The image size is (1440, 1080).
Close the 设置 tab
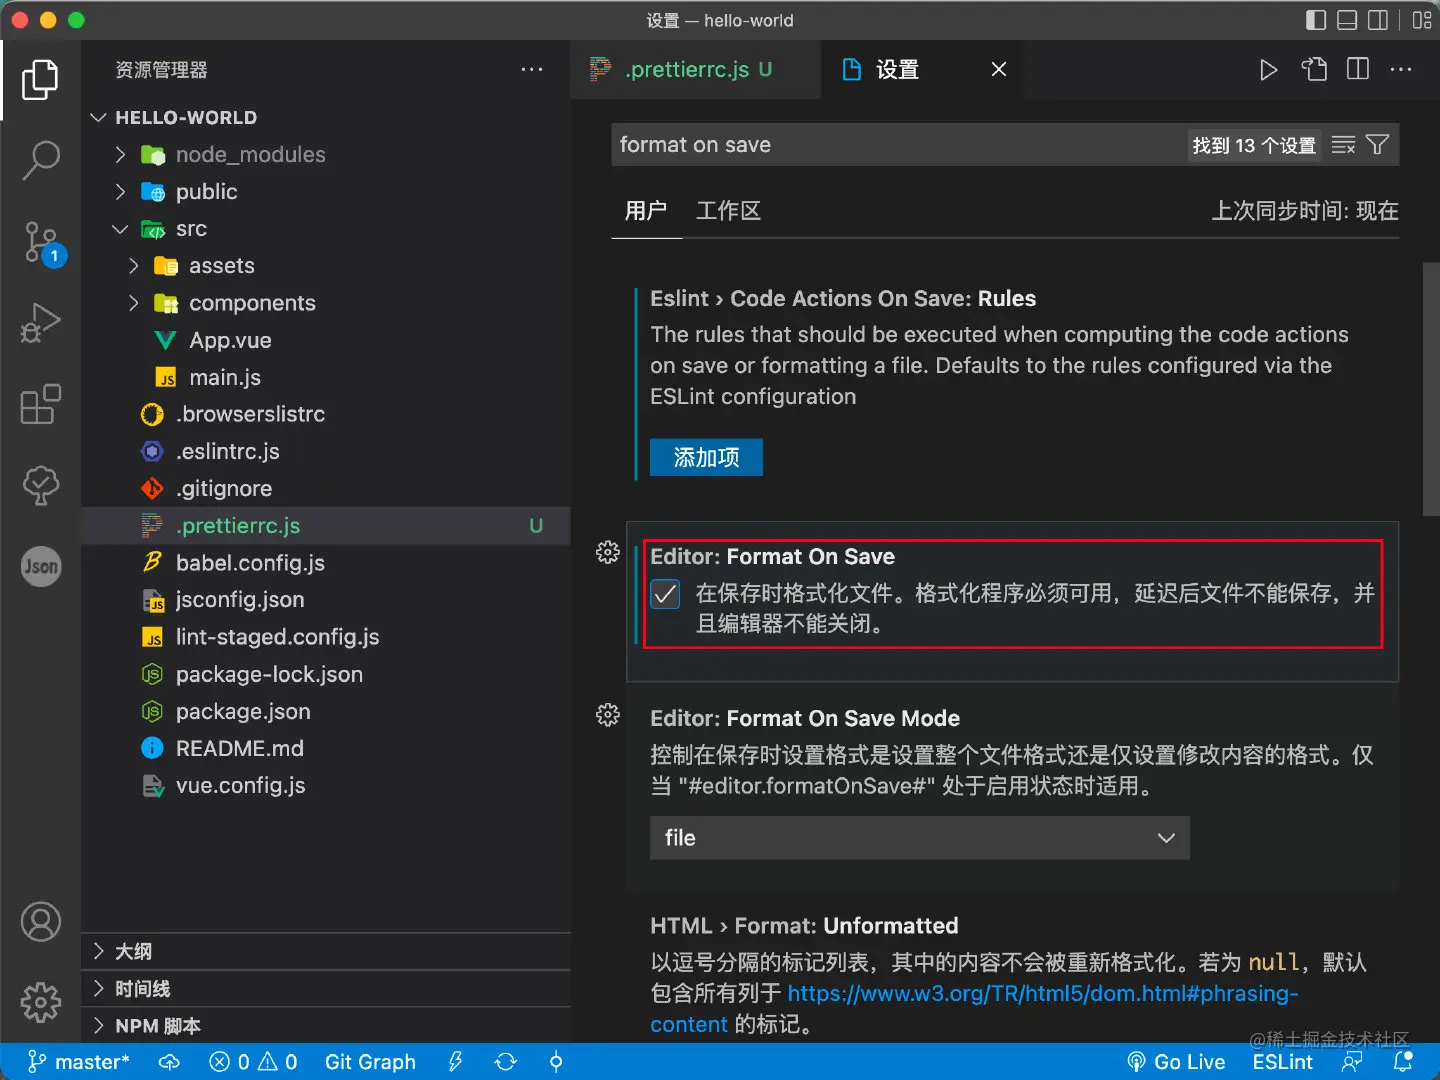[x=998, y=70]
